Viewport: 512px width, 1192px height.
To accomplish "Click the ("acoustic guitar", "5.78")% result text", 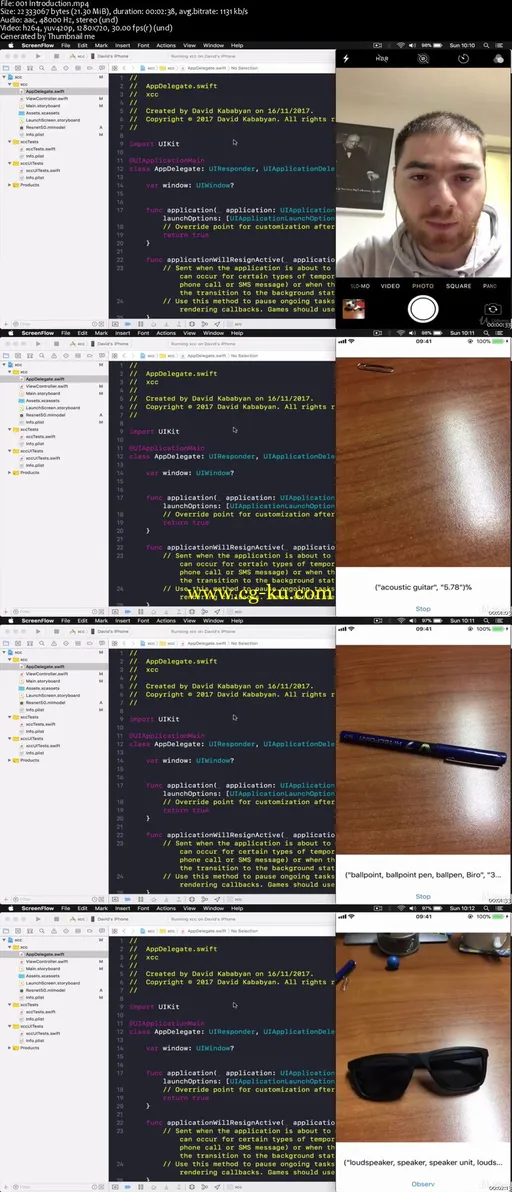I will (423, 589).
